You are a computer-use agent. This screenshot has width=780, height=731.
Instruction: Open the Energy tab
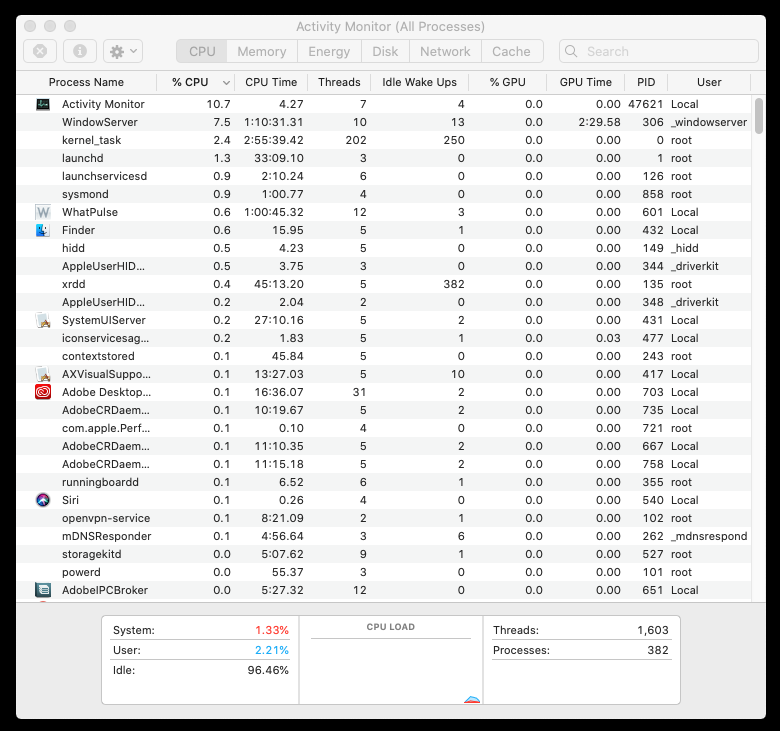click(329, 51)
